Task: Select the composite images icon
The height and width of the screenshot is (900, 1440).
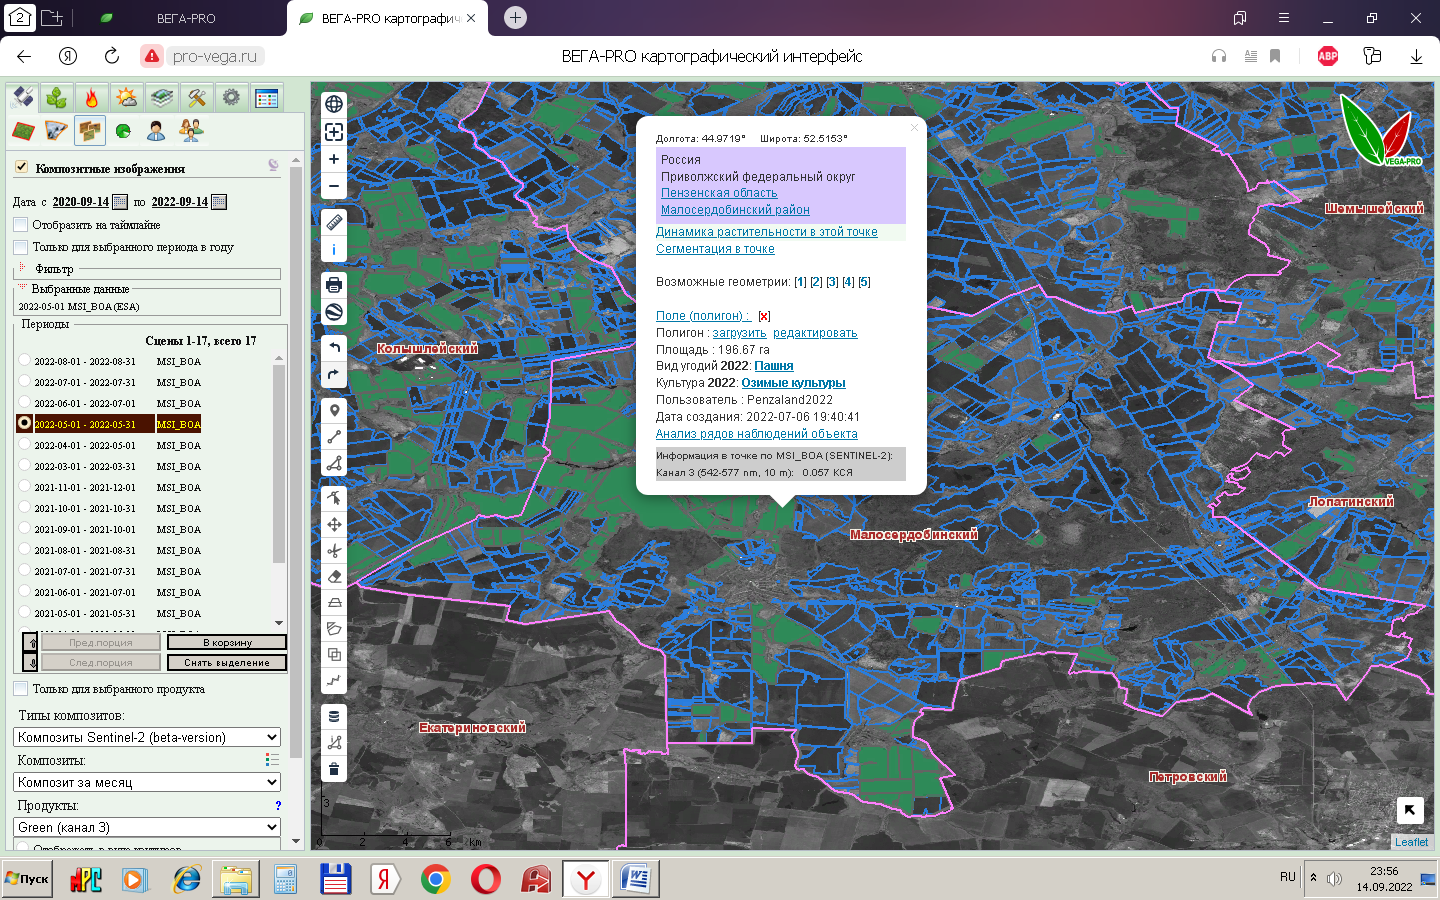Action: 90,131
